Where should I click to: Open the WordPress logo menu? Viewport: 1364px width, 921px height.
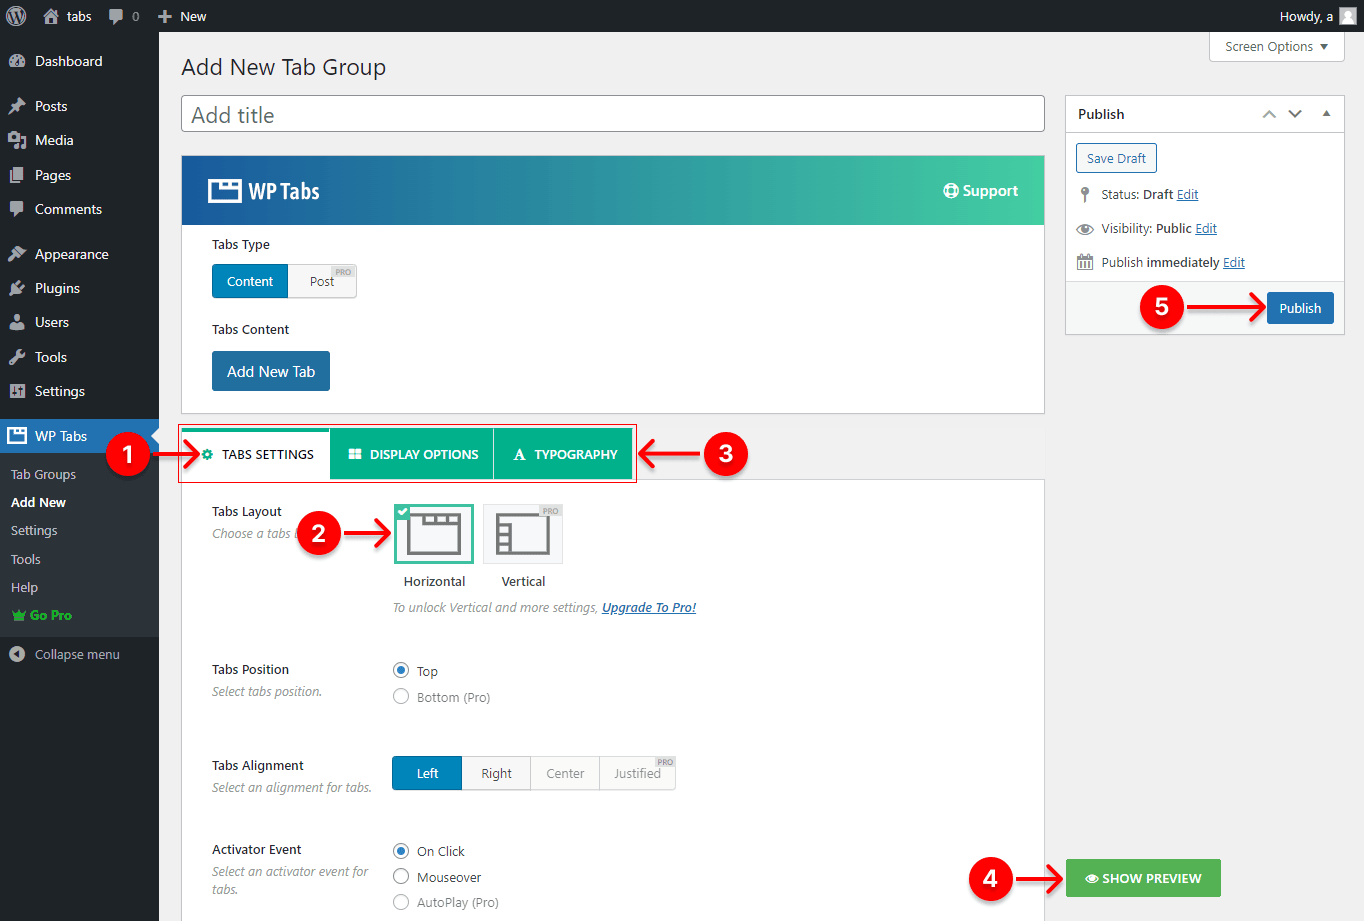(16, 16)
